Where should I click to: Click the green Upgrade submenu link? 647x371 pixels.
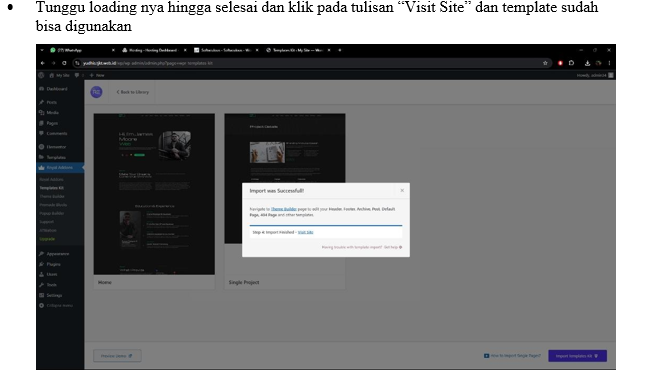47,239
